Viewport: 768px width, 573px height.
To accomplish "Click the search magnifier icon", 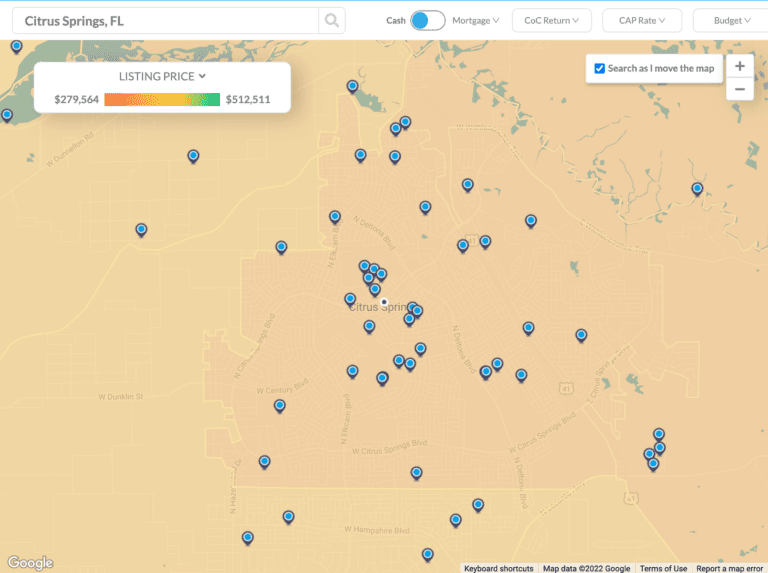I will 331,20.
